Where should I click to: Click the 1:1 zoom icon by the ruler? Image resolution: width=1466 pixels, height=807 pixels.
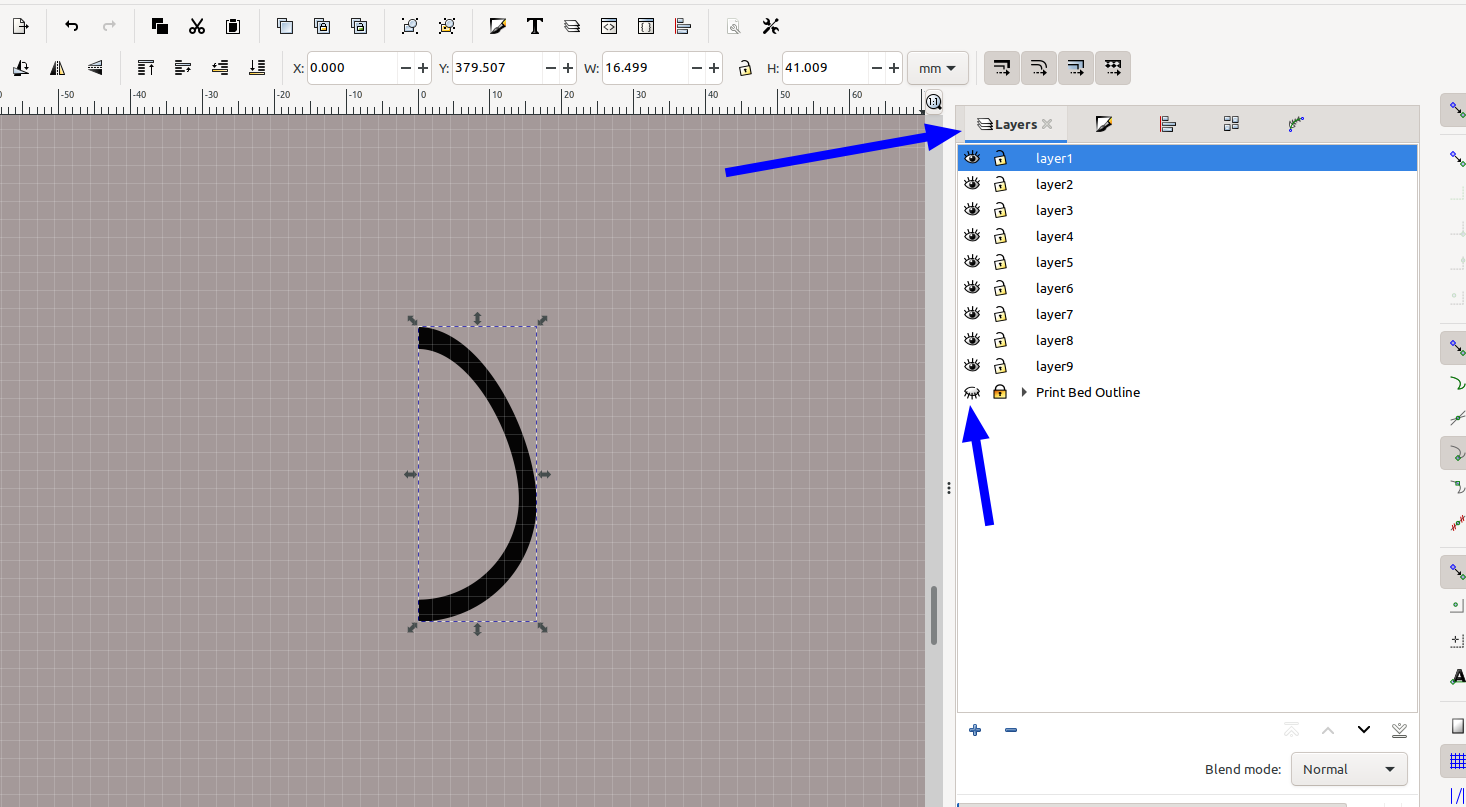tap(933, 102)
